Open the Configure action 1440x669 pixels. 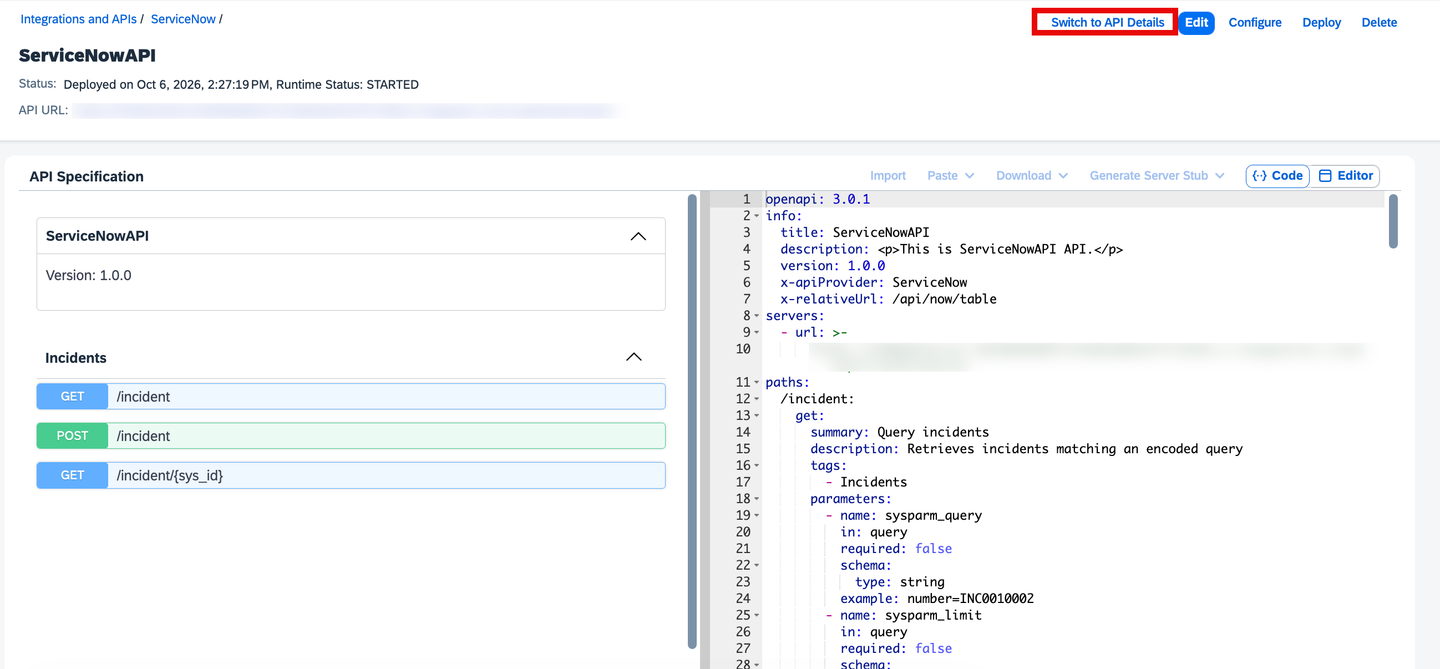(1255, 22)
